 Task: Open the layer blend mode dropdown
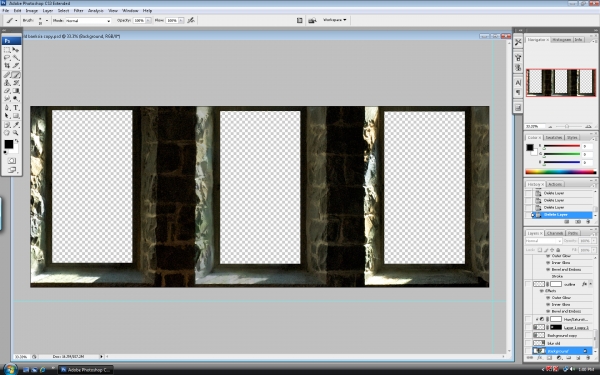543,241
